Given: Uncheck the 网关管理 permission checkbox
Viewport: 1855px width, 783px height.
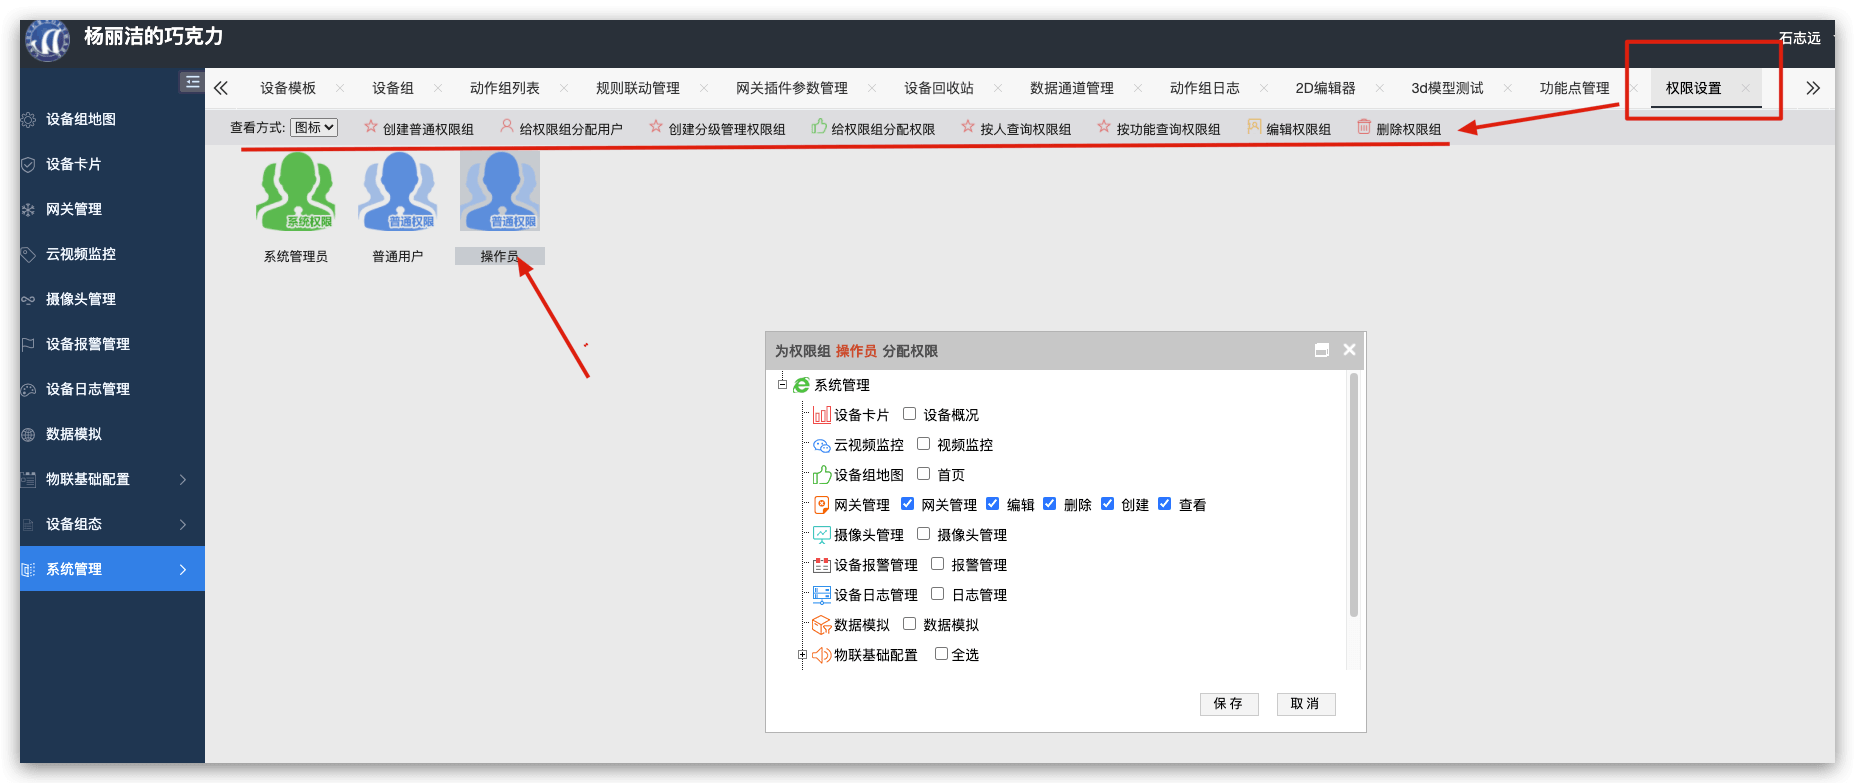Looking at the screenshot, I should (x=907, y=504).
